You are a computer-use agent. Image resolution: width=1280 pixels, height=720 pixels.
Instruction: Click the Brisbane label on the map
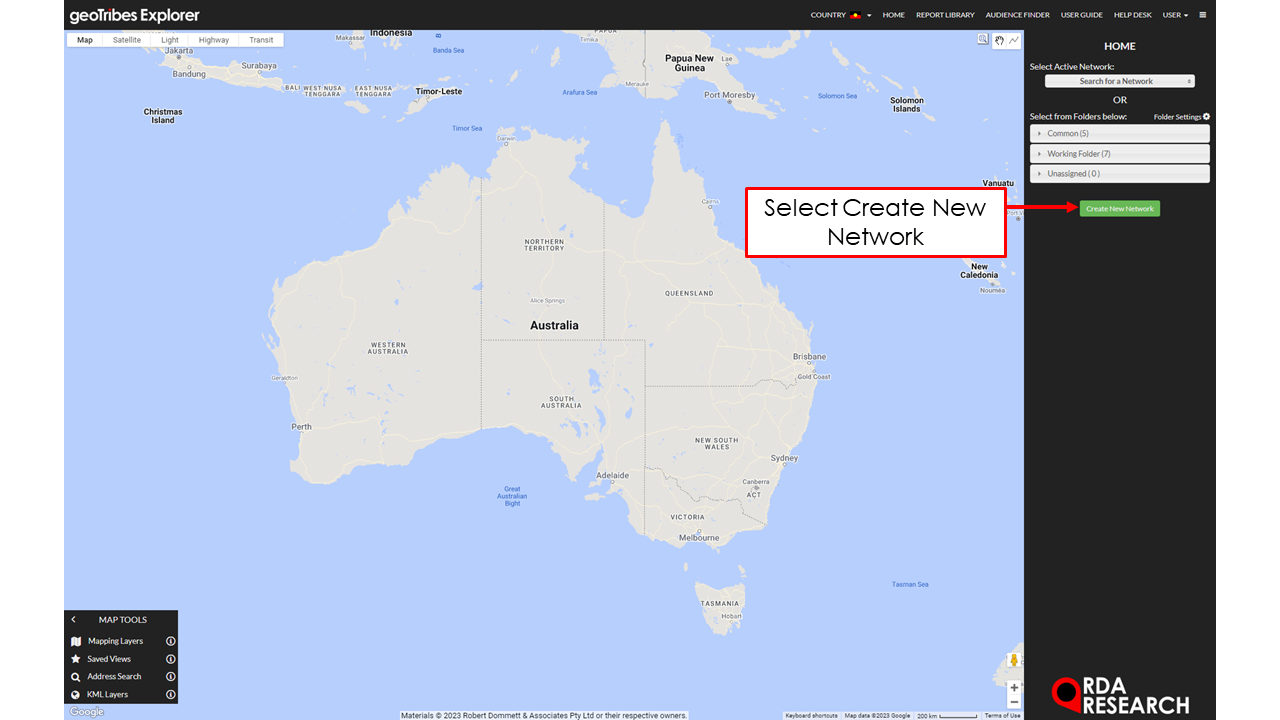(x=809, y=357)
